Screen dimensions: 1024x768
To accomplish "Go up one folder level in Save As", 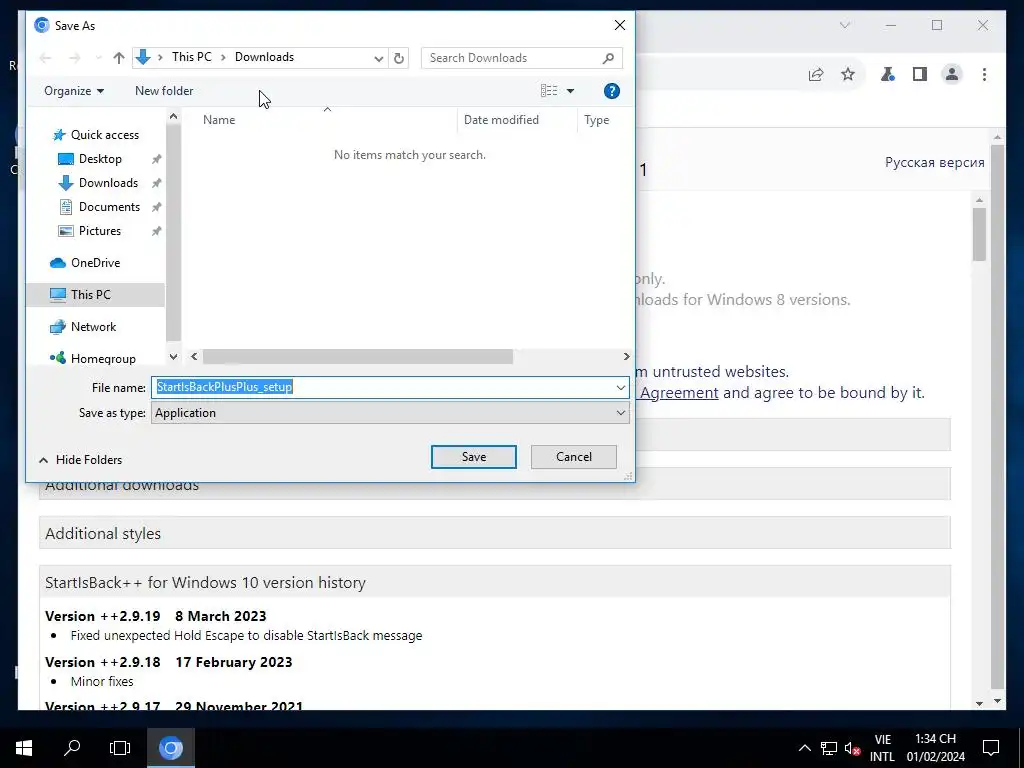I will click(x=118, y=57).
